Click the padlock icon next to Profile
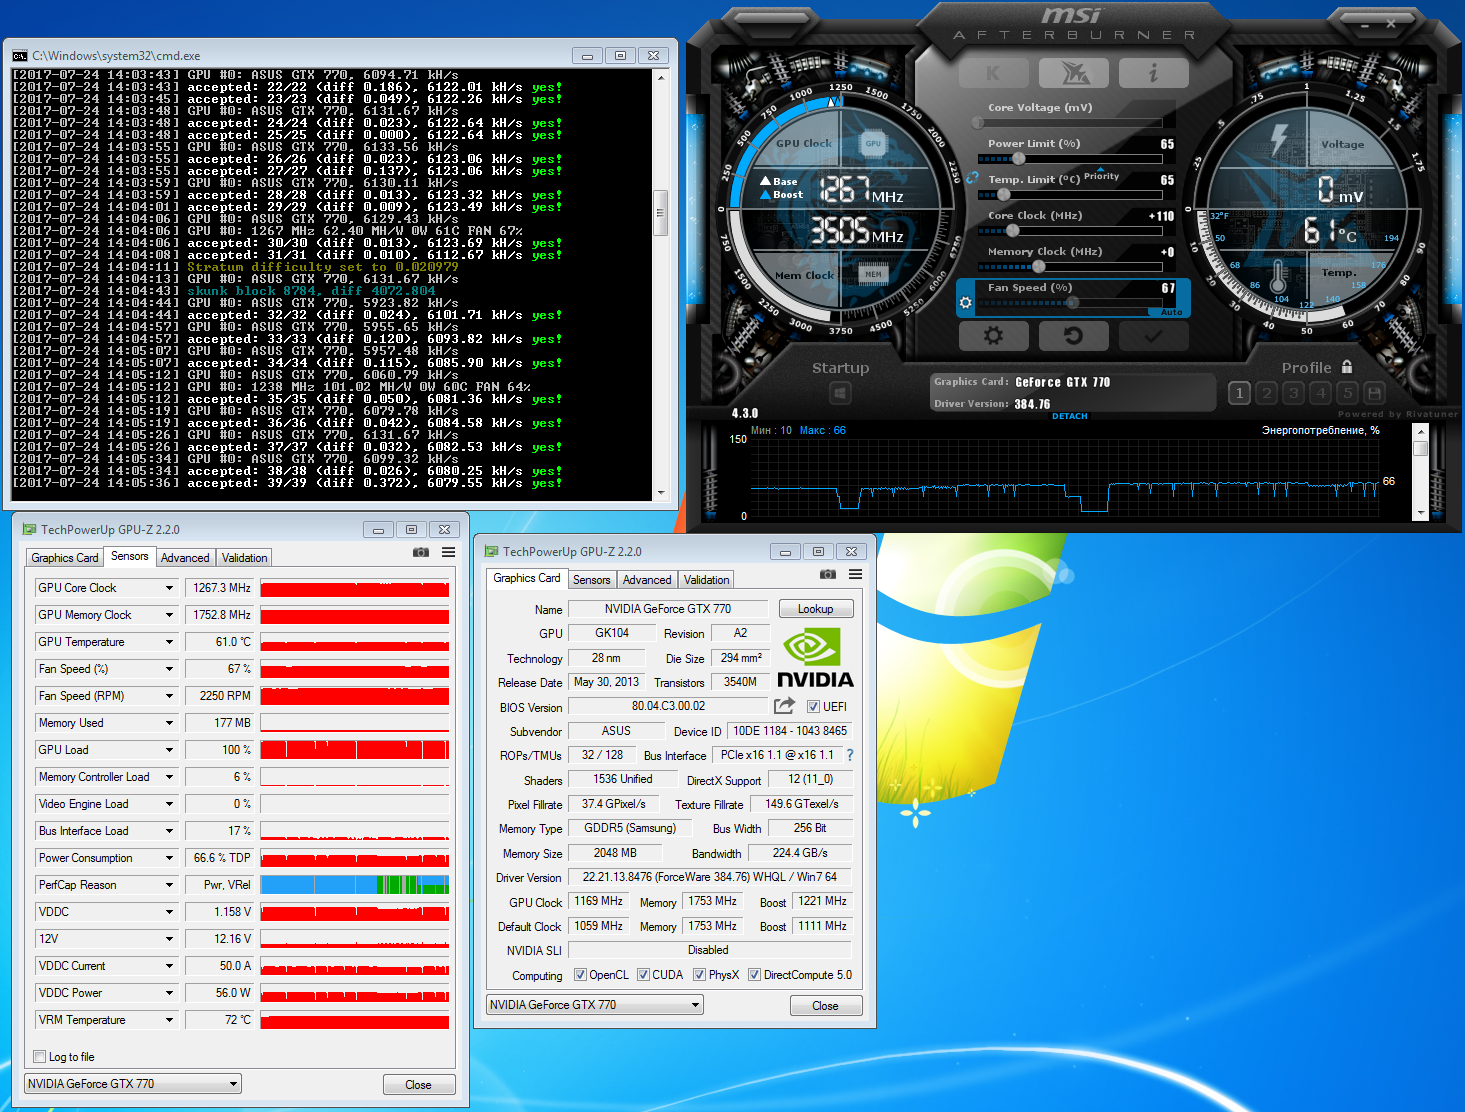This screenshot has width=1465, height=1112. (x=1347, y=367)
